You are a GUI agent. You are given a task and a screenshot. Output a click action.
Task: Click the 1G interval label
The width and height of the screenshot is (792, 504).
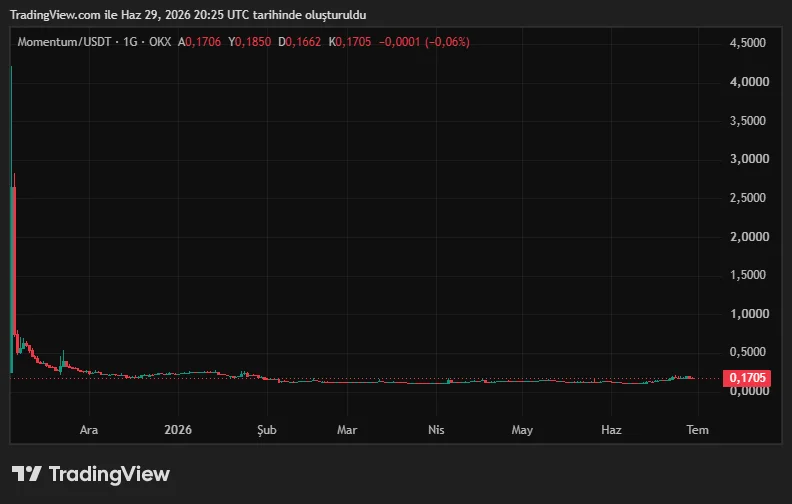click(130, 42)
